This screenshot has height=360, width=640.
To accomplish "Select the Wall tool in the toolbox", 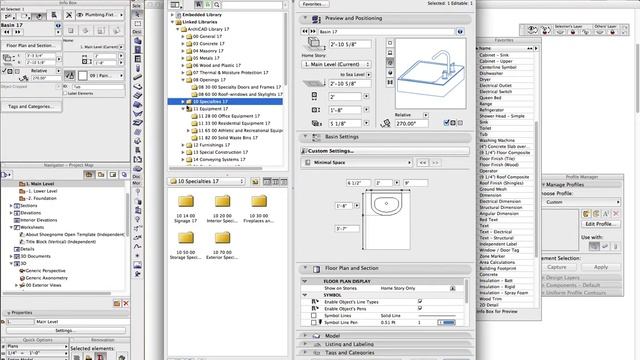I will (138, 41).
